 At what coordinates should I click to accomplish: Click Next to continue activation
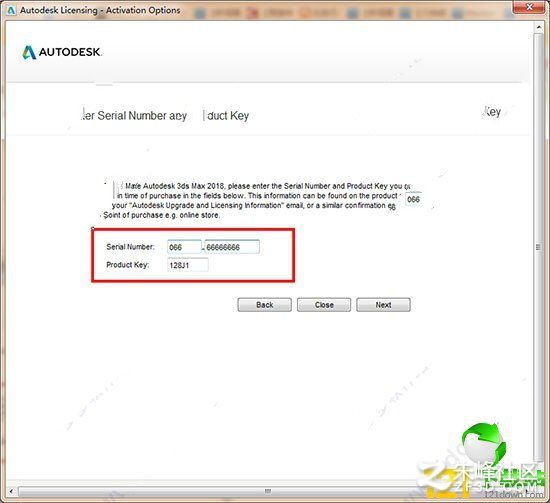click(383, 305)
